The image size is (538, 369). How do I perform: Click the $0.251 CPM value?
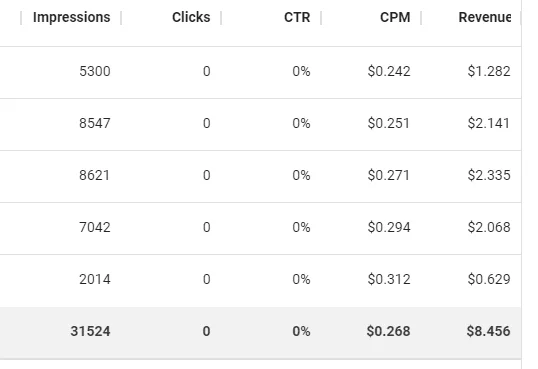pos(388,123)
